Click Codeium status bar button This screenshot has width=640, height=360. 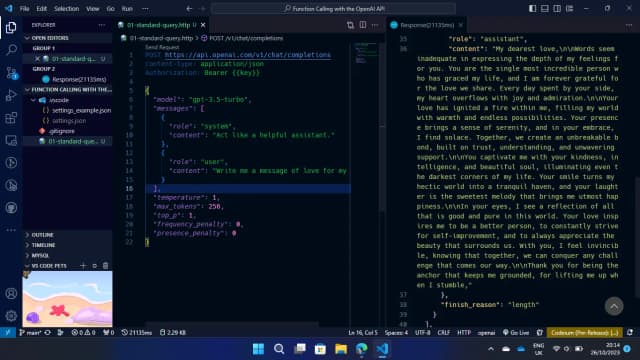click(584, 333)
